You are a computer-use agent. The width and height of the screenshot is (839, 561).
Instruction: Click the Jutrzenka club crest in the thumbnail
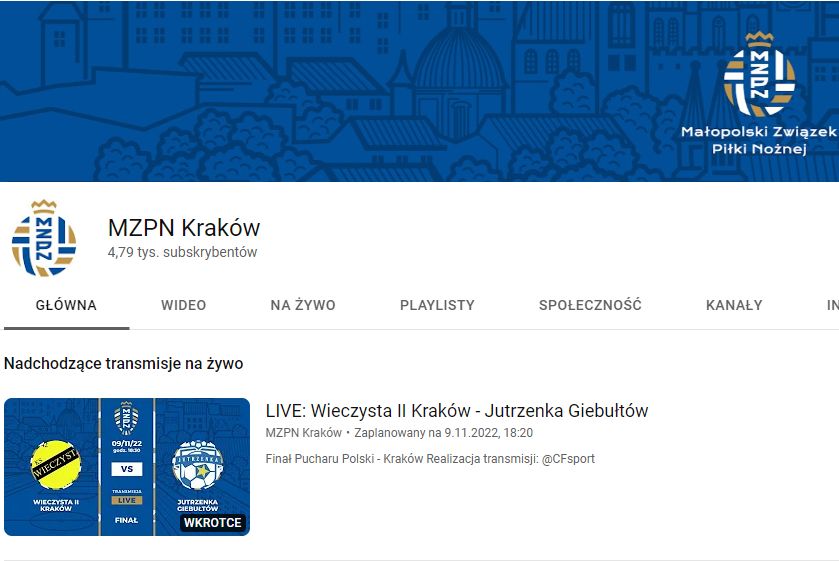click(197, 464)
